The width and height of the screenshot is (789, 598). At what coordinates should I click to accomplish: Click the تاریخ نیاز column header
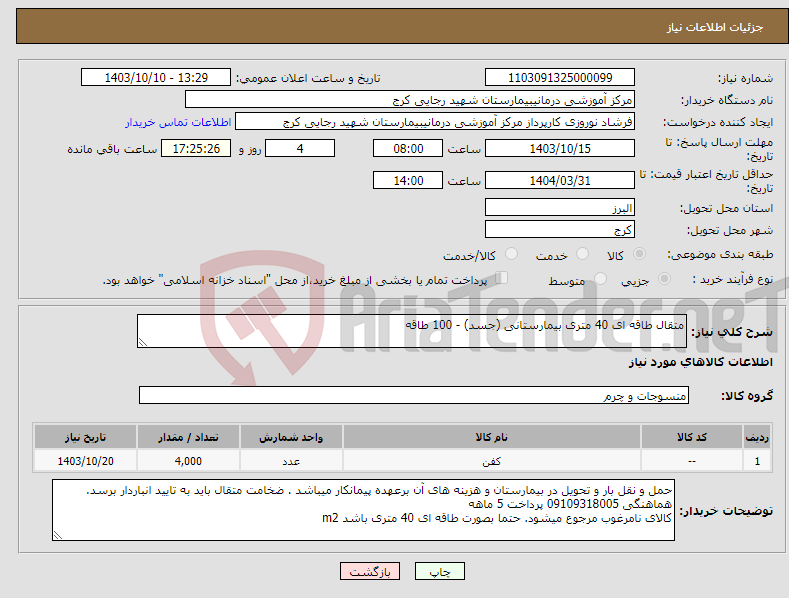point(86,437)
